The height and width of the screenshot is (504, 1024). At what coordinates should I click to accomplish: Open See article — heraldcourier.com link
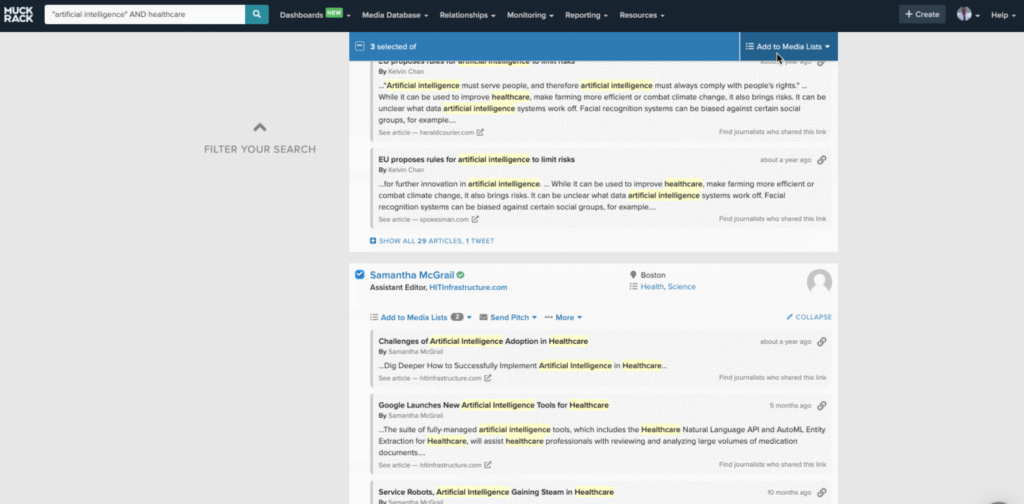click(426, 133)
